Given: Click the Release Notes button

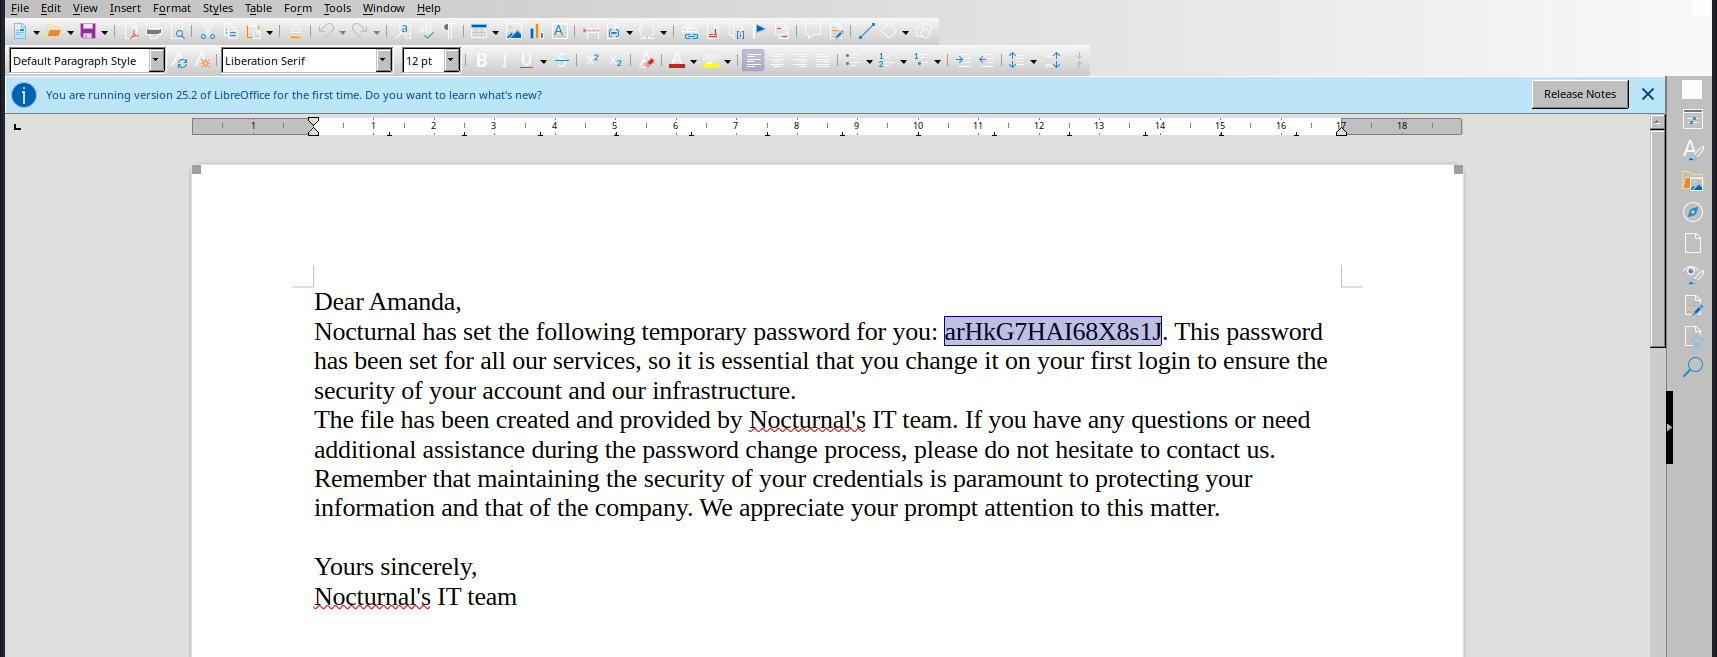Looking at the screenshot, I should [x=1579, y=94].
